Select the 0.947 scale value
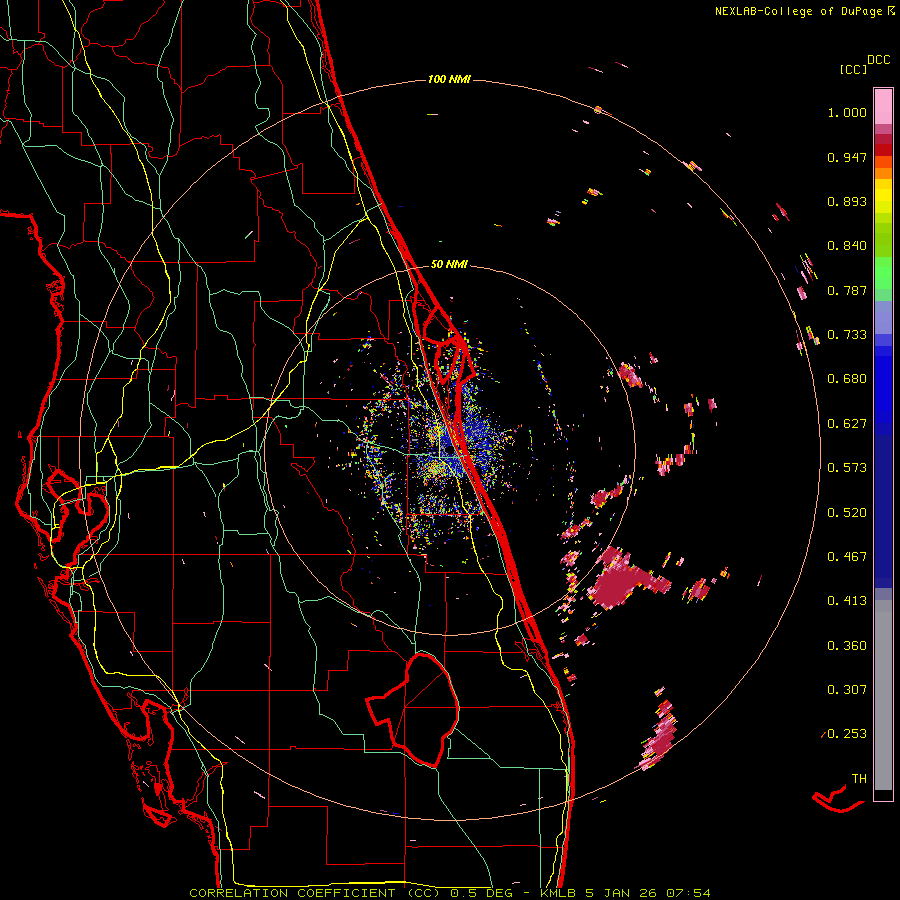900x900 pixels. [847, 157]
